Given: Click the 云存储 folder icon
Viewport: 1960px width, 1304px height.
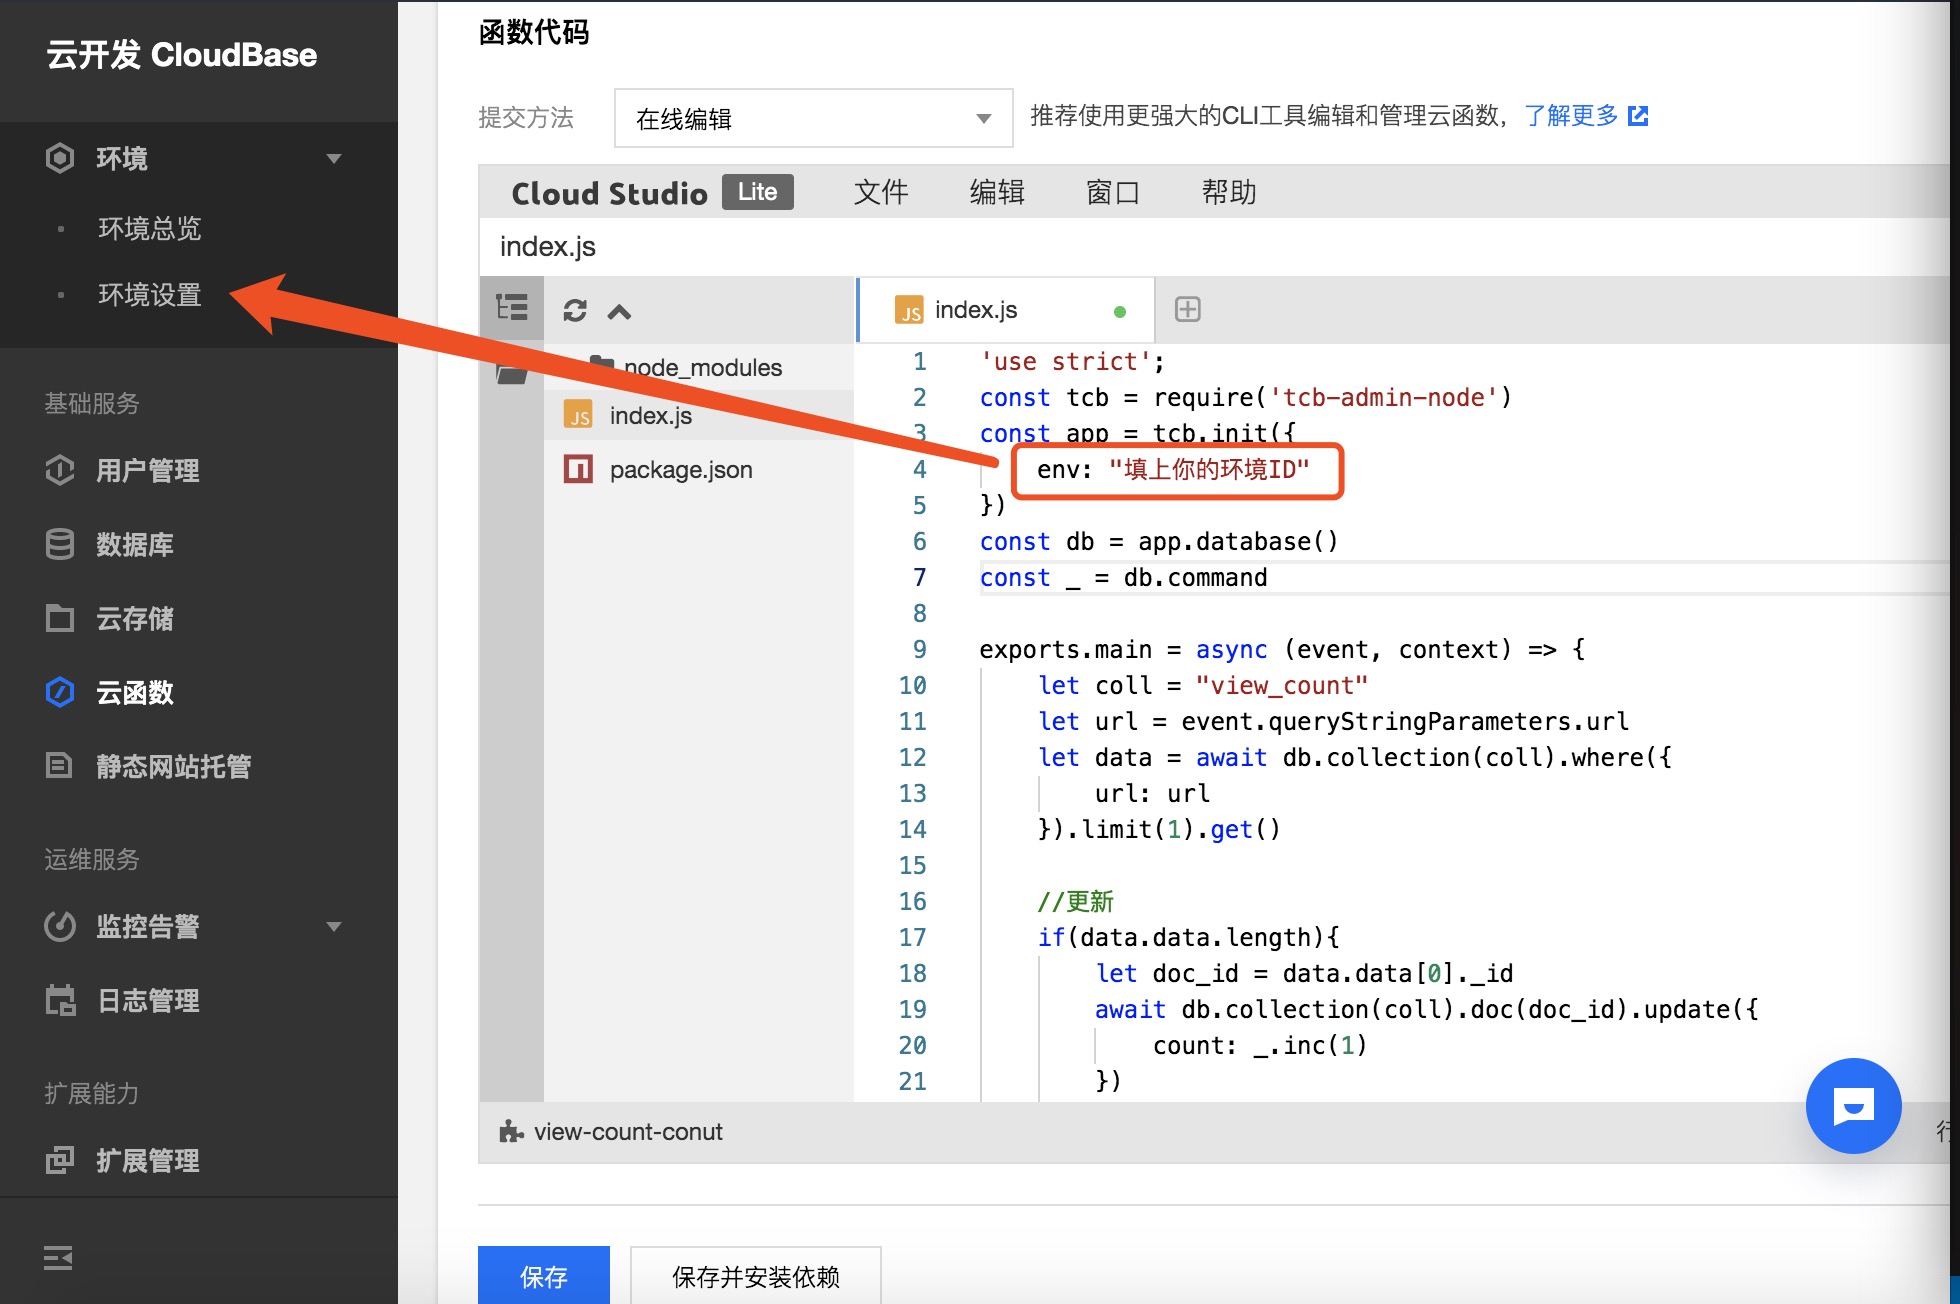Looking at the screenshot, I should coord(60,618).
